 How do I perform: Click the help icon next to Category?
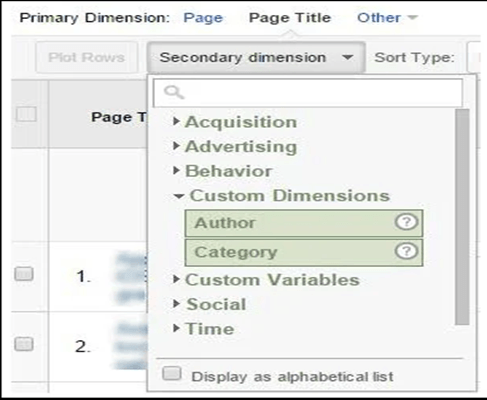pyautogui.click(x=406, y=251)
